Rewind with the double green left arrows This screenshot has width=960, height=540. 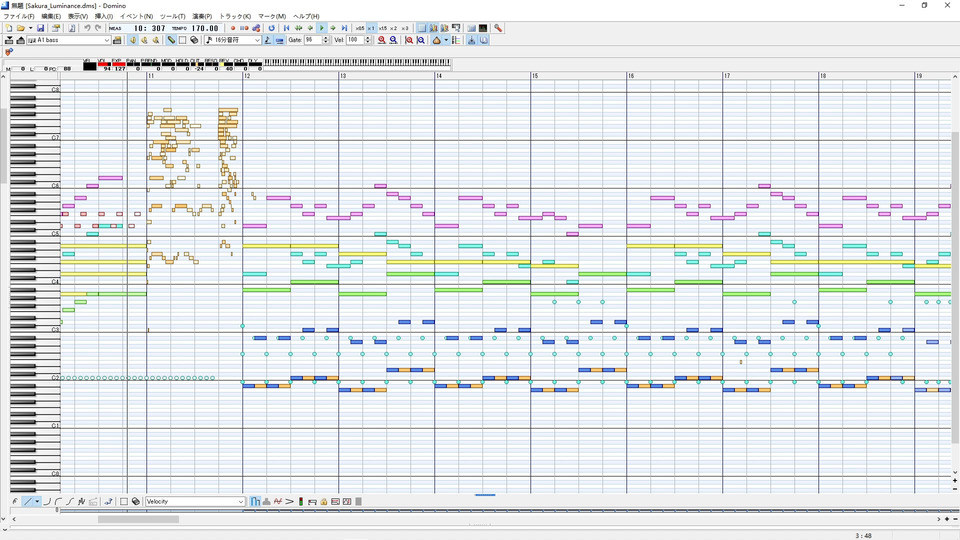298,28
